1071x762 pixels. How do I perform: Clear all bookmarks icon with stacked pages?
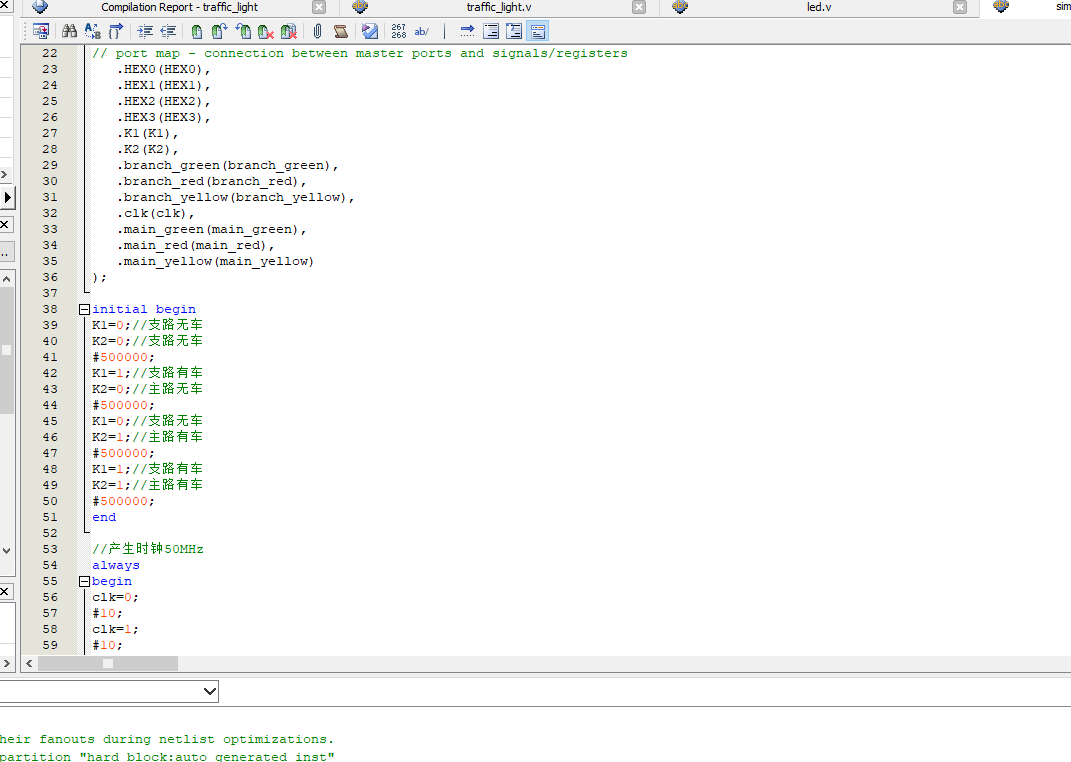(289, 31)
